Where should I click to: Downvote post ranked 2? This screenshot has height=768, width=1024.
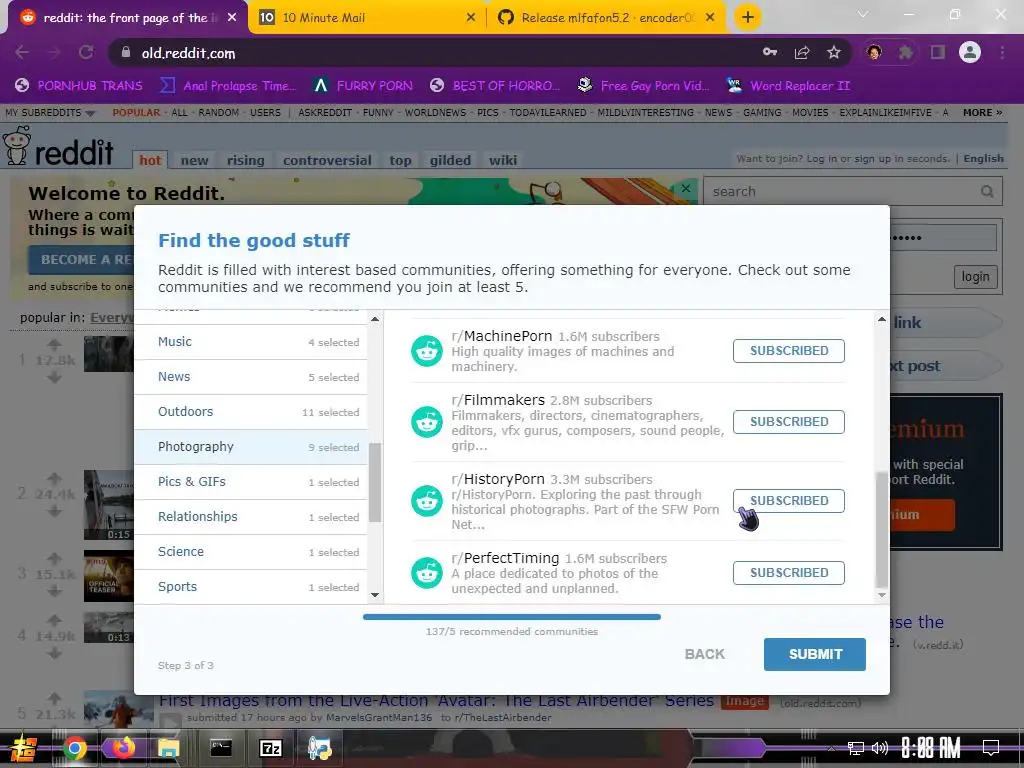click(54, 511)
